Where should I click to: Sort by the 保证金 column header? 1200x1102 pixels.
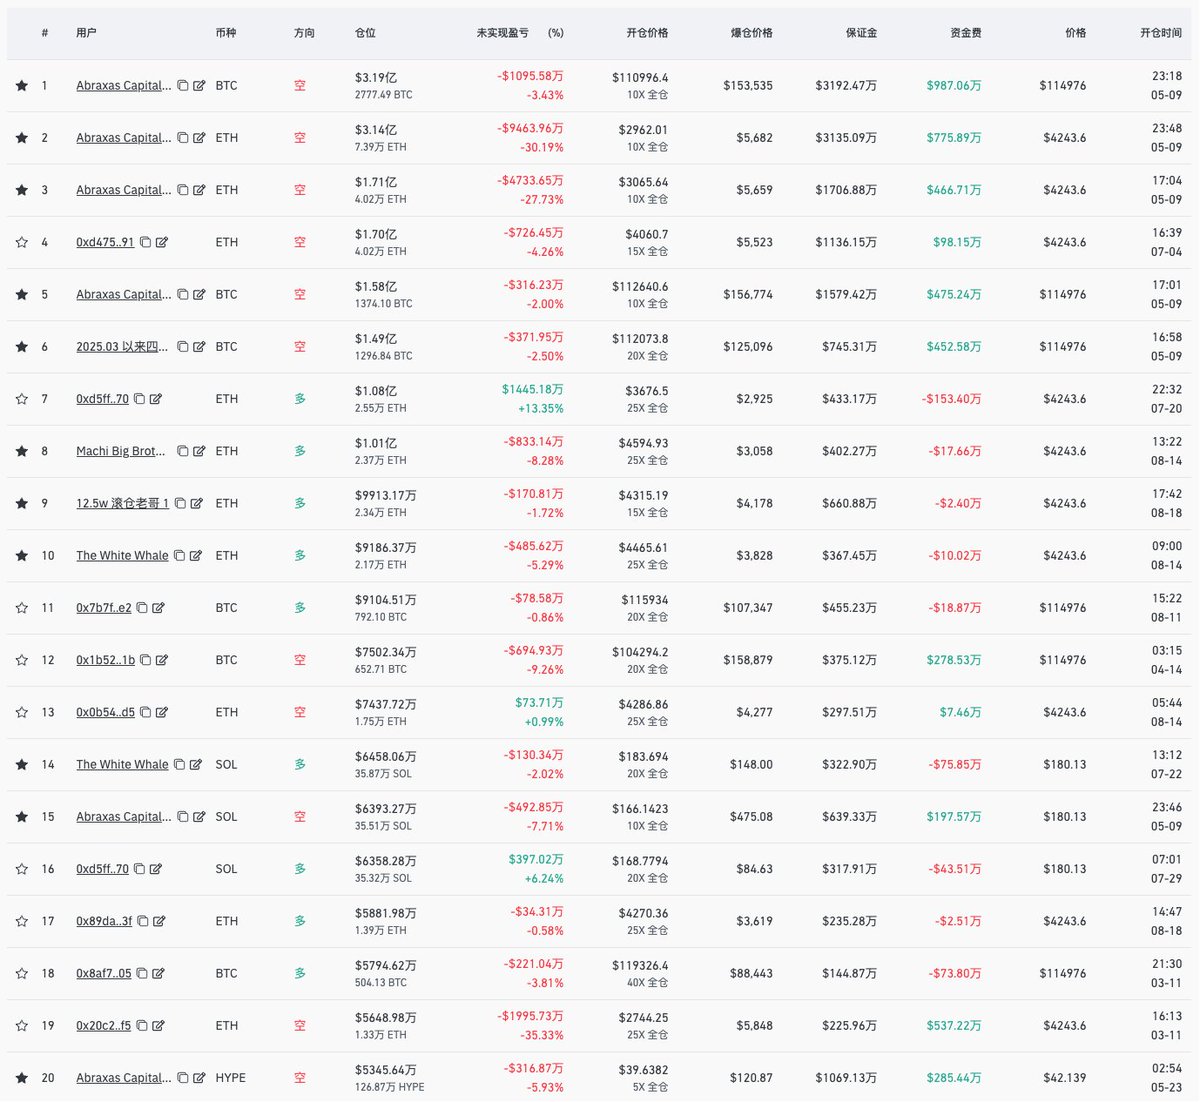pyautogui.click(x=861, y=33)
